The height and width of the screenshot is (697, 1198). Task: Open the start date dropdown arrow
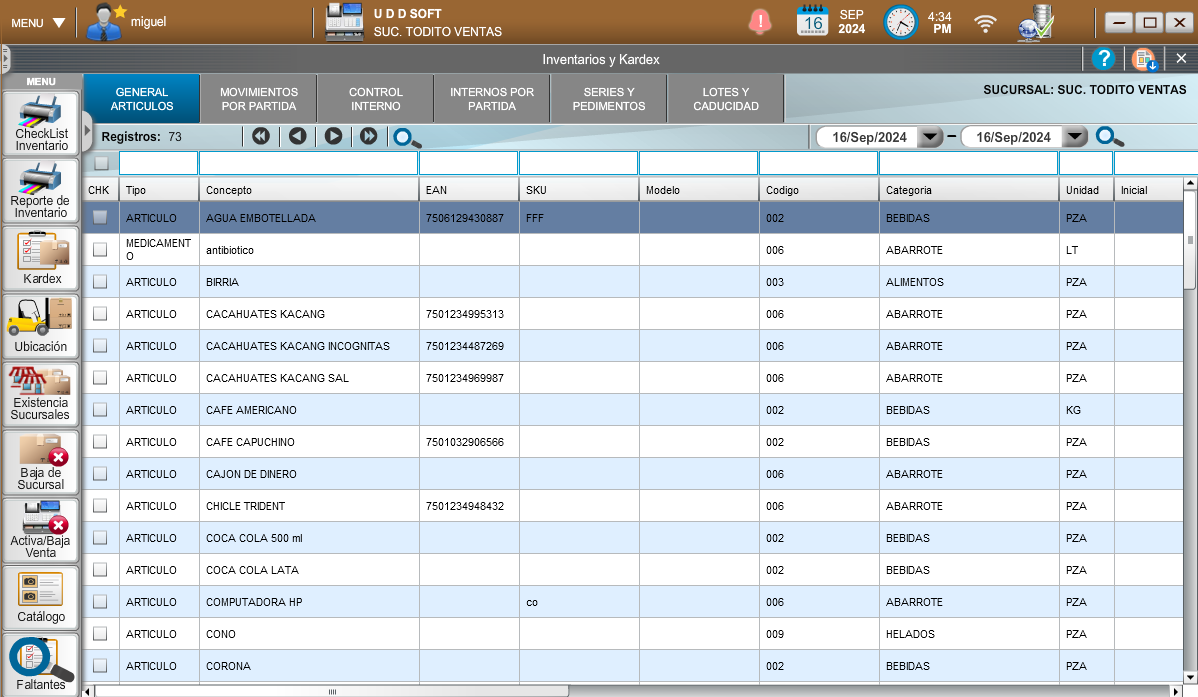coord(930,137)
